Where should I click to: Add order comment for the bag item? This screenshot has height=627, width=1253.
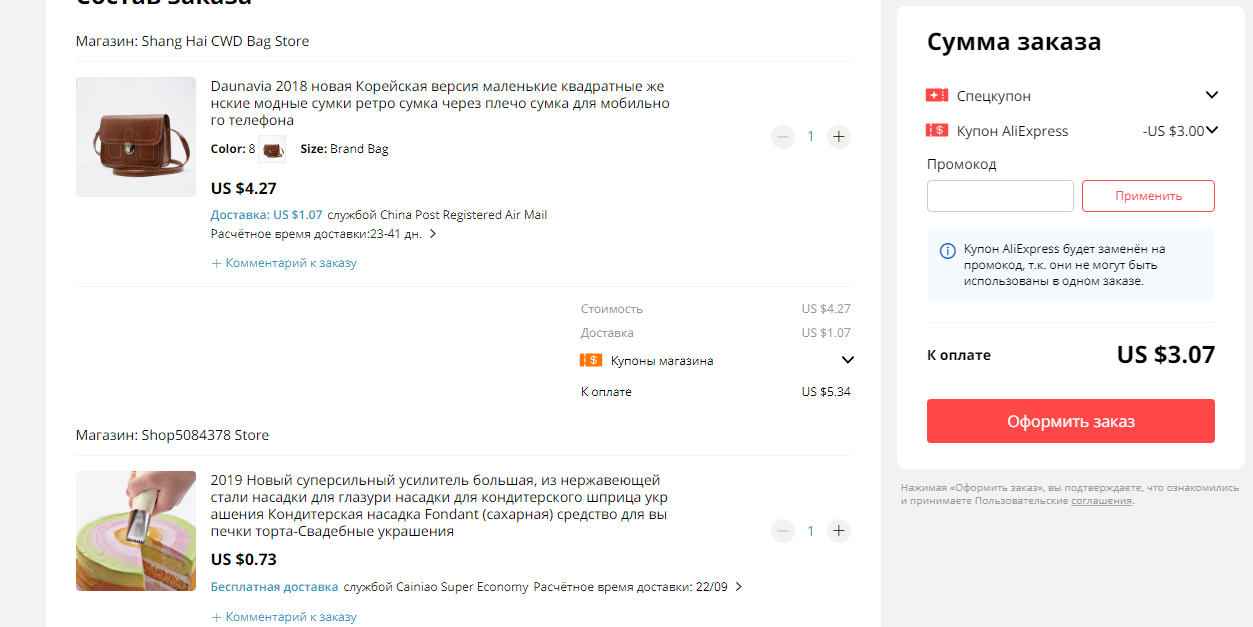click(284, 263)
